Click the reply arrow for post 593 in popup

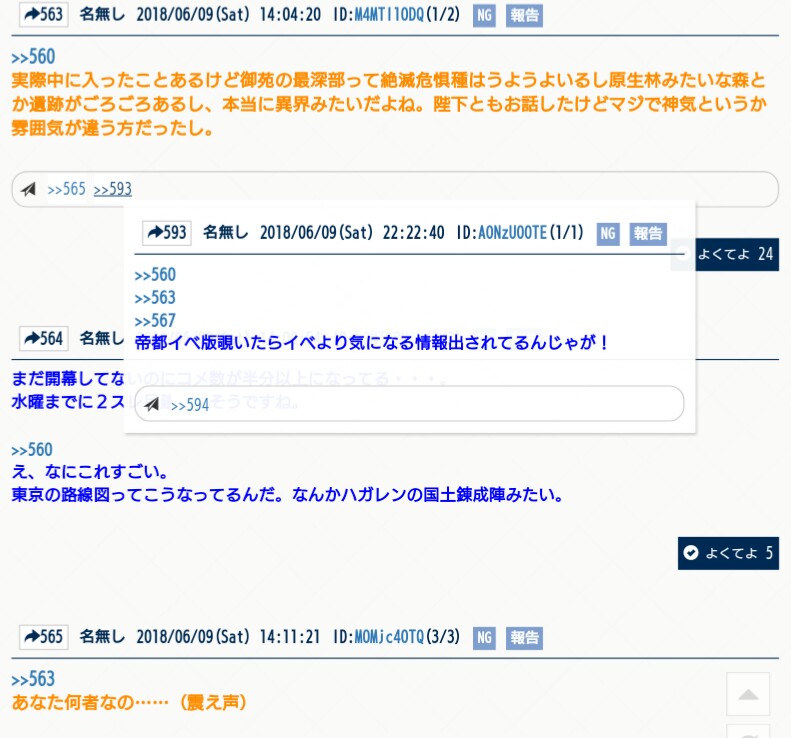click(166, 233)
